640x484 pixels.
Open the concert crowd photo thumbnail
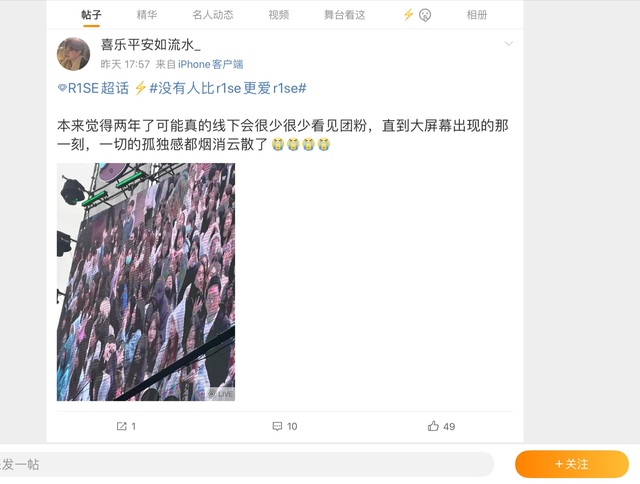tap(146, 282)
